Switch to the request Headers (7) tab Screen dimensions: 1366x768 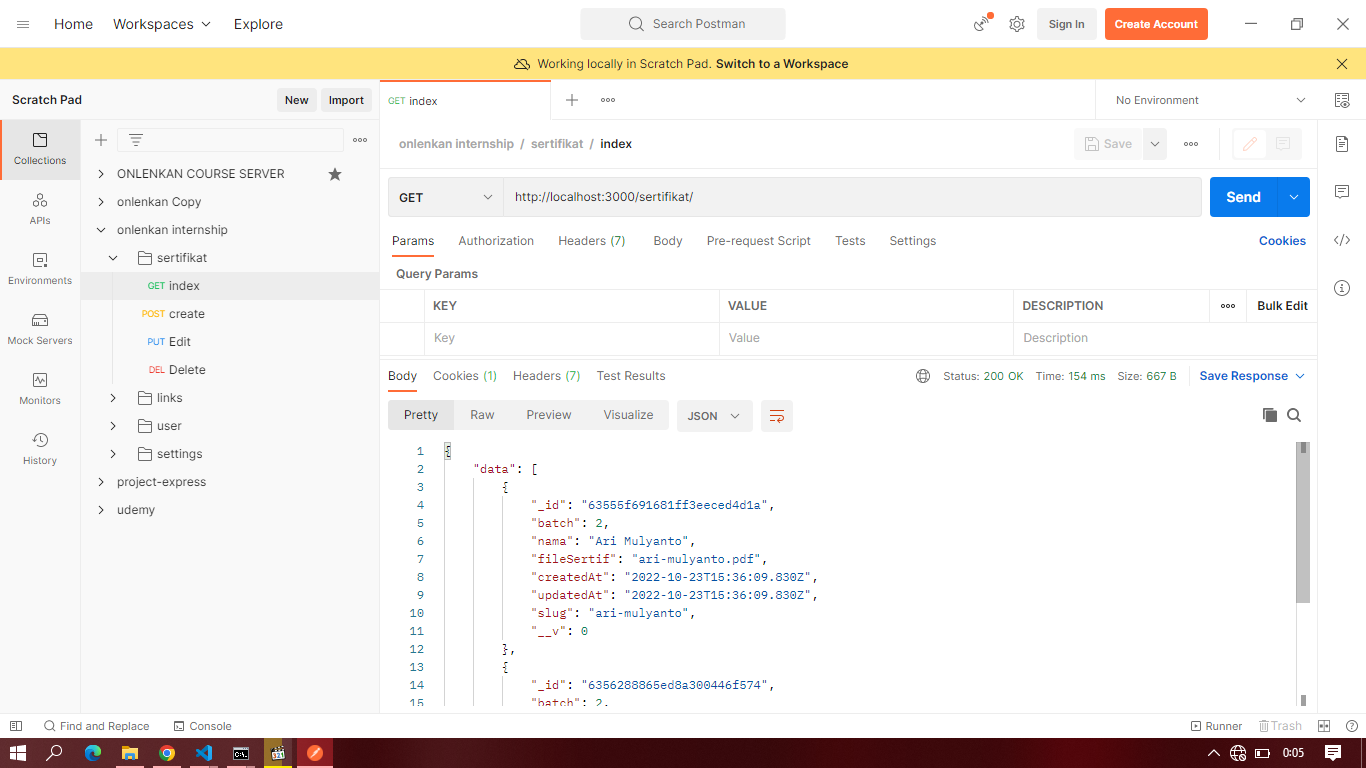click(x=592, y=241)
